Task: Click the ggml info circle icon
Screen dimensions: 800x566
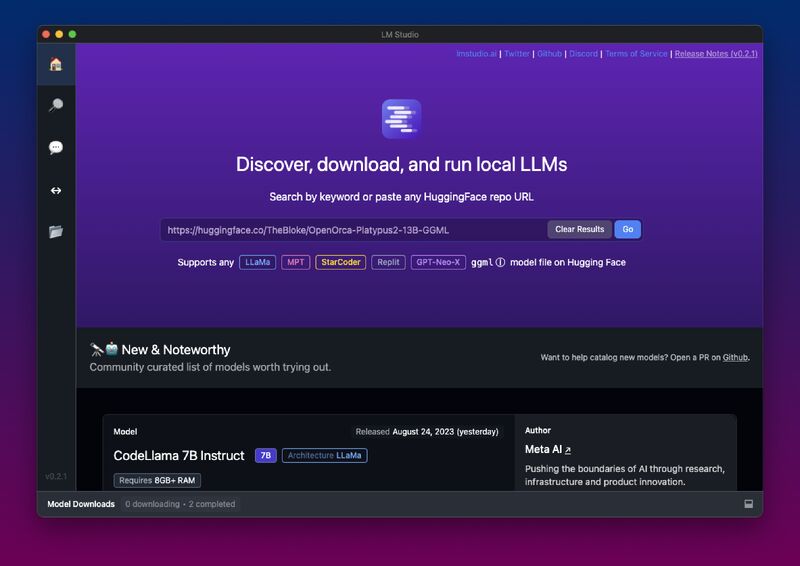Action: click(x=500, y=263)
